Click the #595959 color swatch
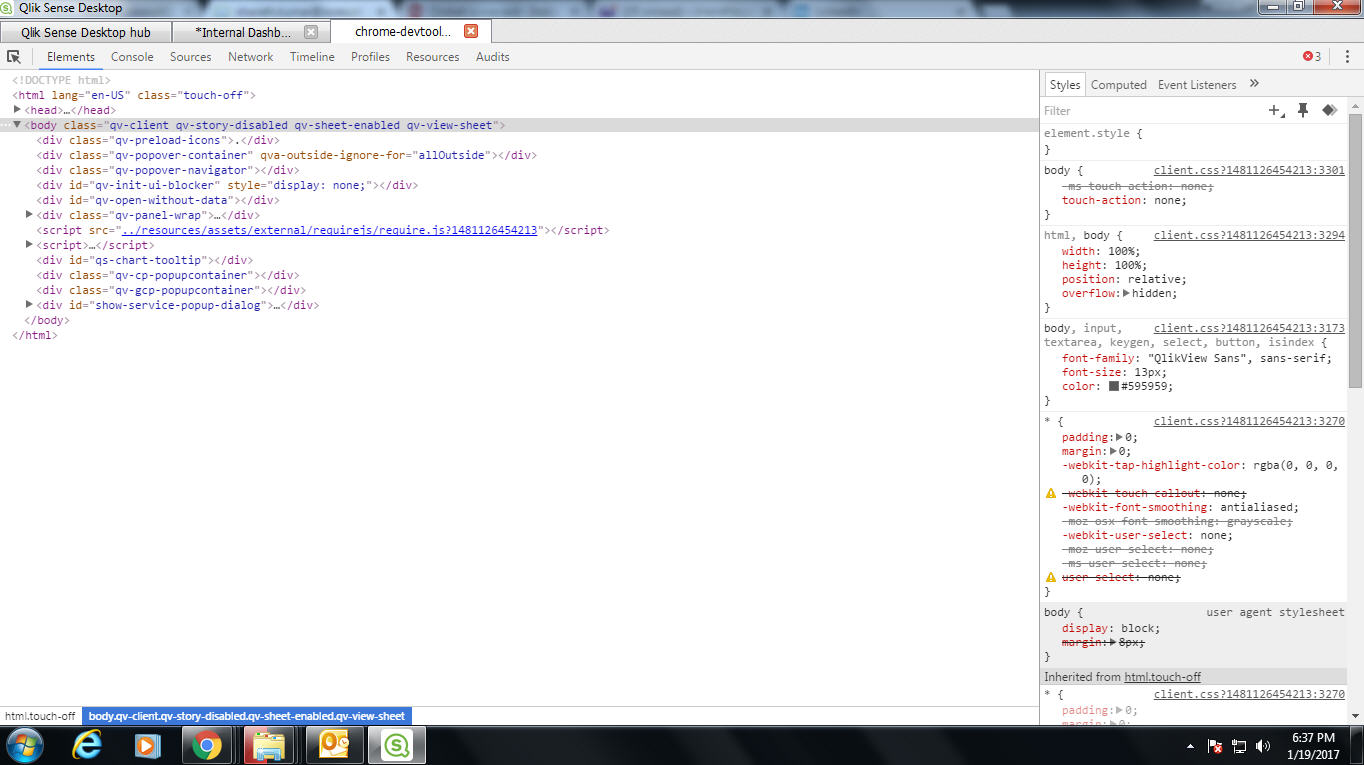Viewport: 1364px width, 765px height. point(1113,386)
